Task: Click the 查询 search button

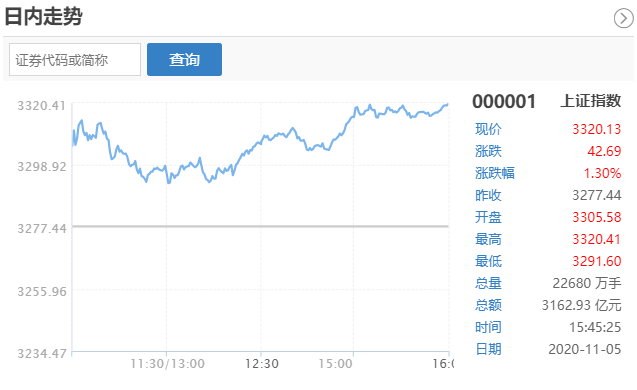Action: (184, 60)
